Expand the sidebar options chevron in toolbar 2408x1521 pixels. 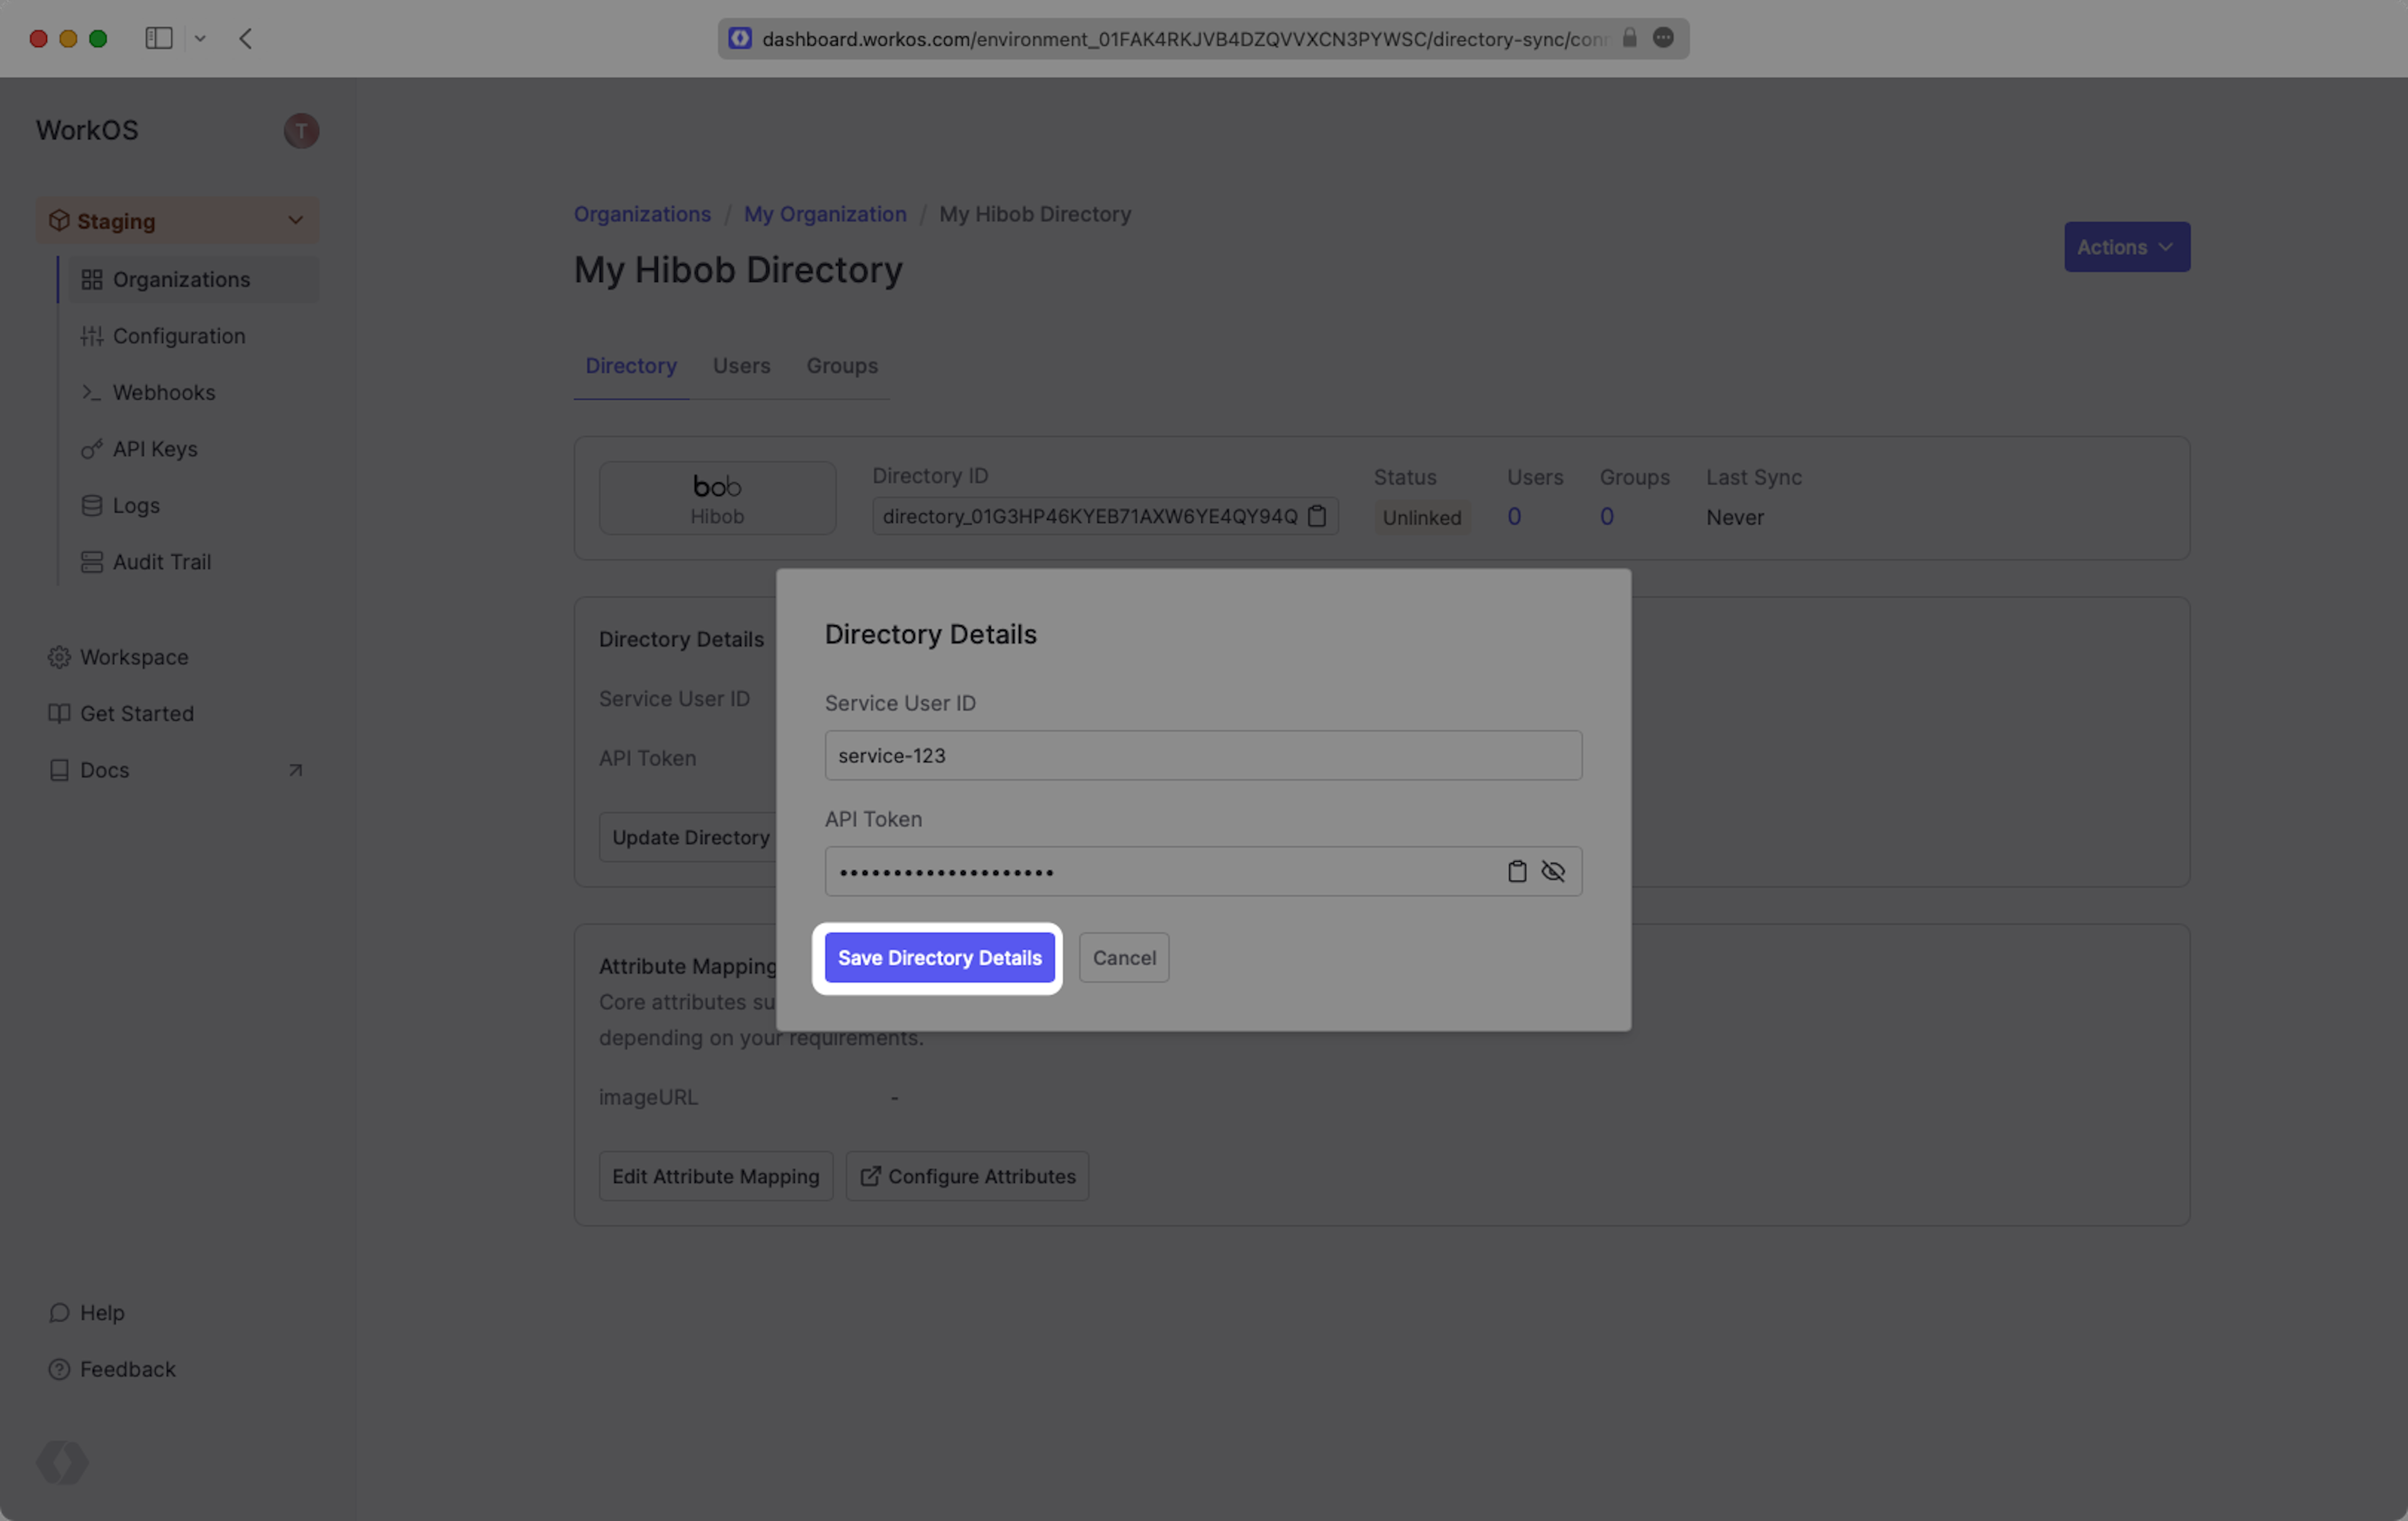200,38
